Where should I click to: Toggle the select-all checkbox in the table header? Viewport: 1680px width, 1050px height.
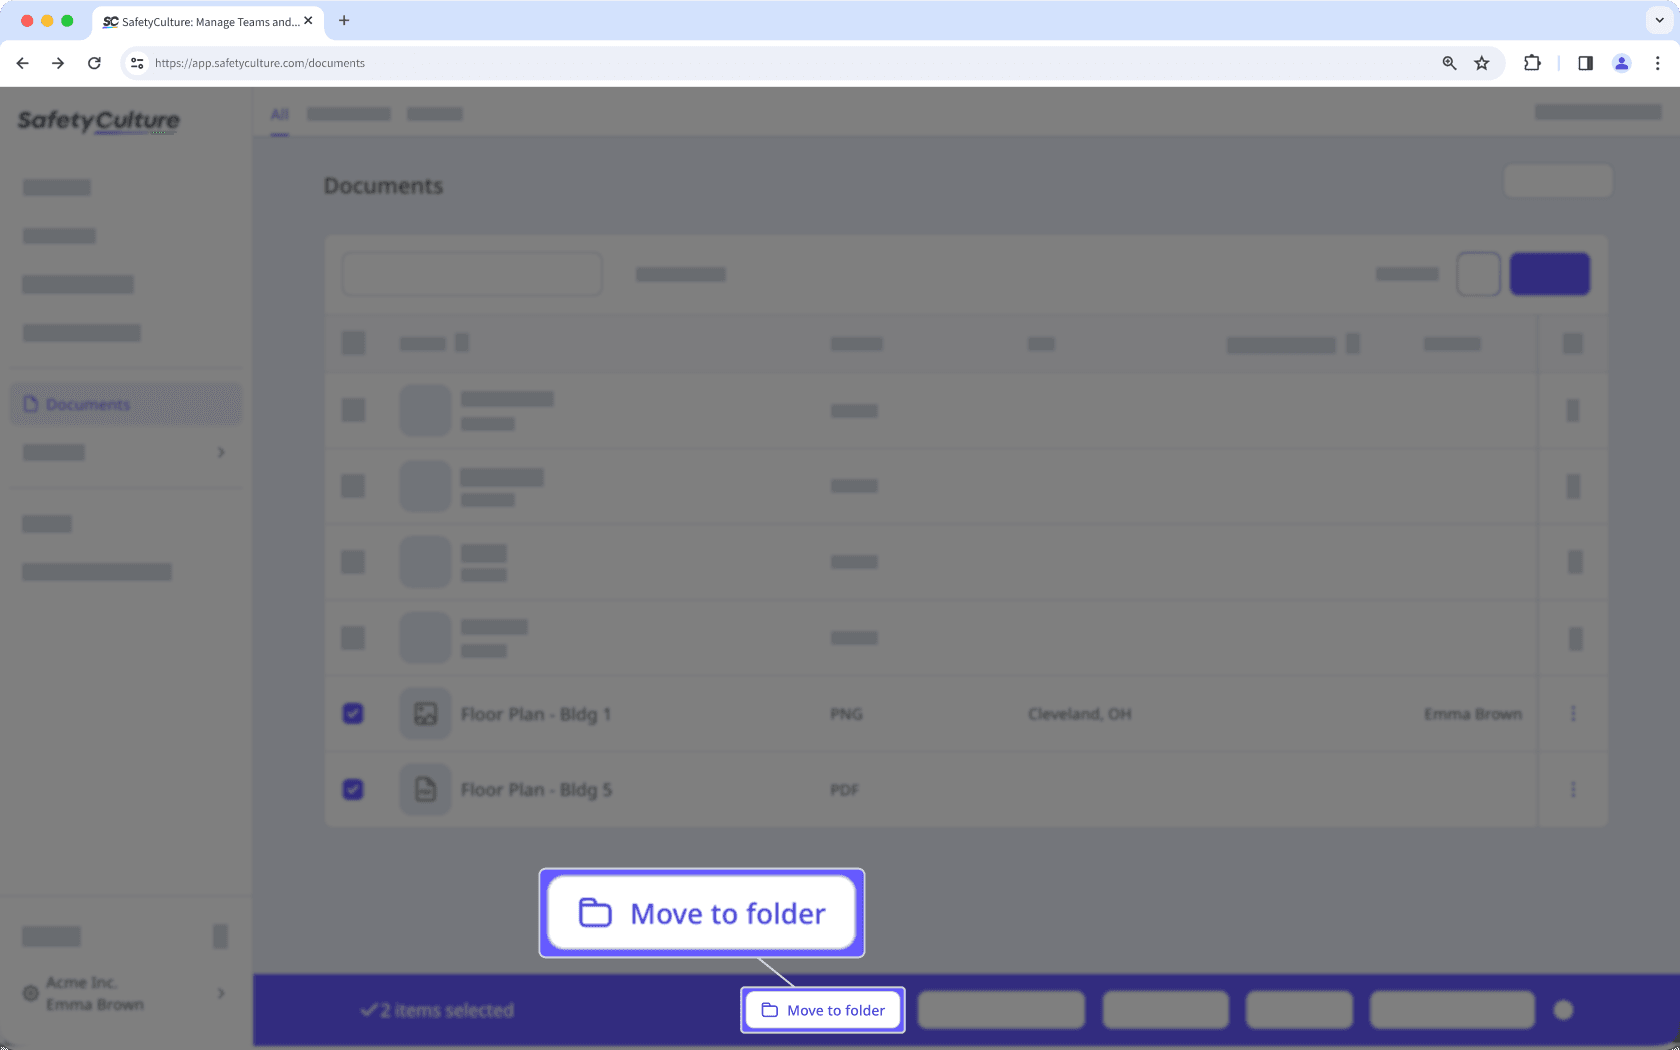click(353, 342)
